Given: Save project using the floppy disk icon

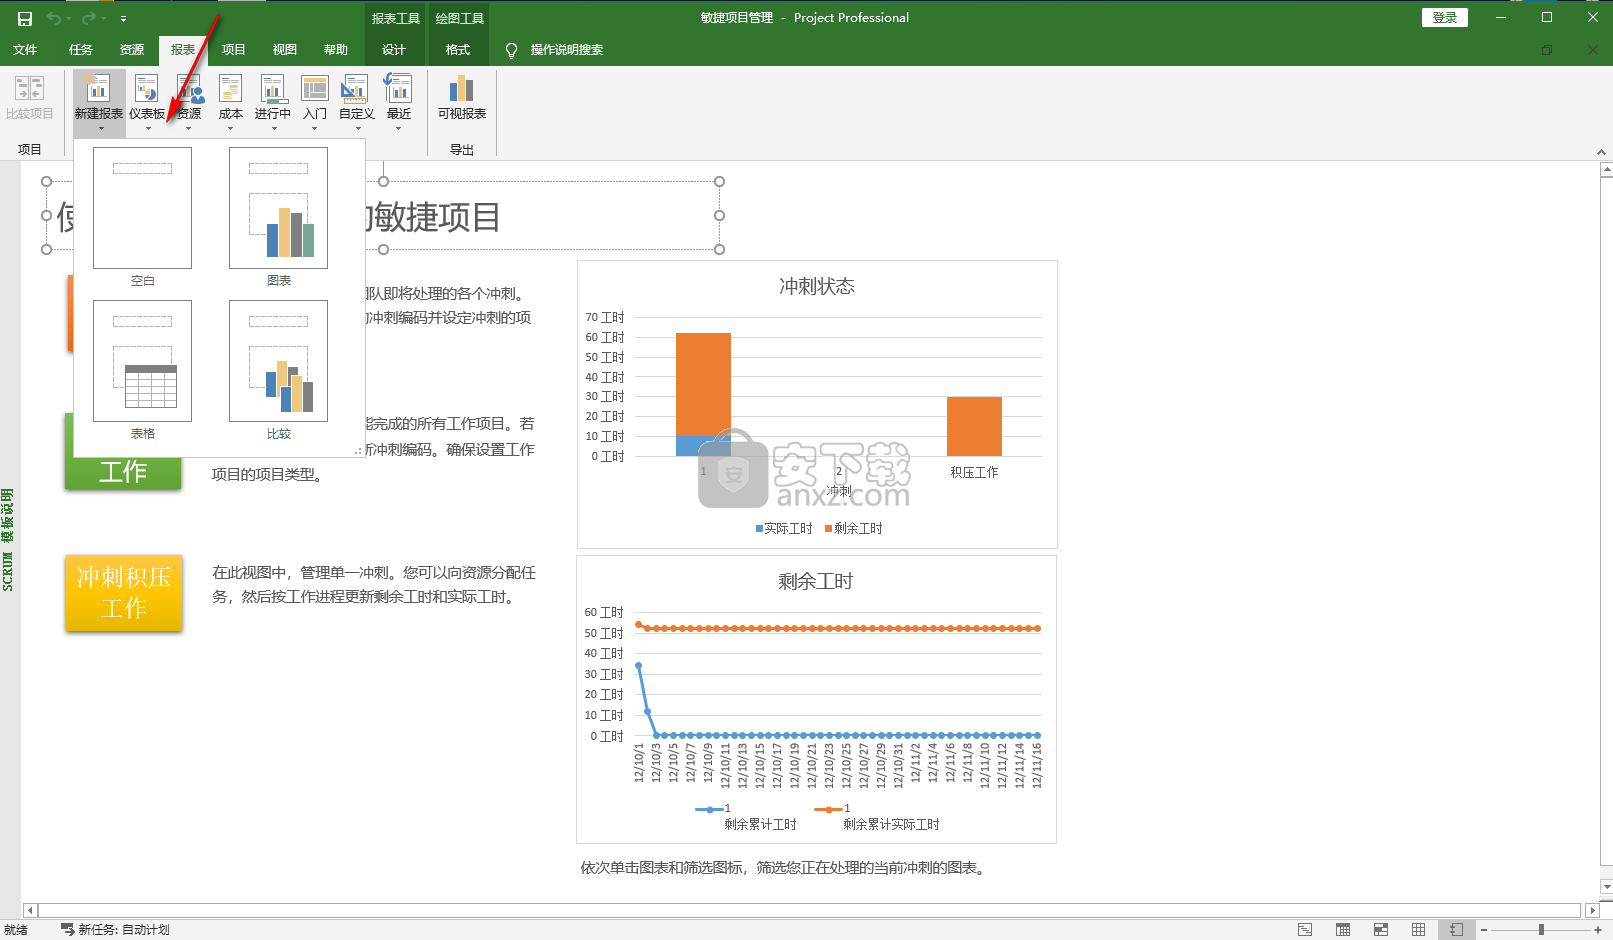Looking at the screenshot, I should pos(25,18).
